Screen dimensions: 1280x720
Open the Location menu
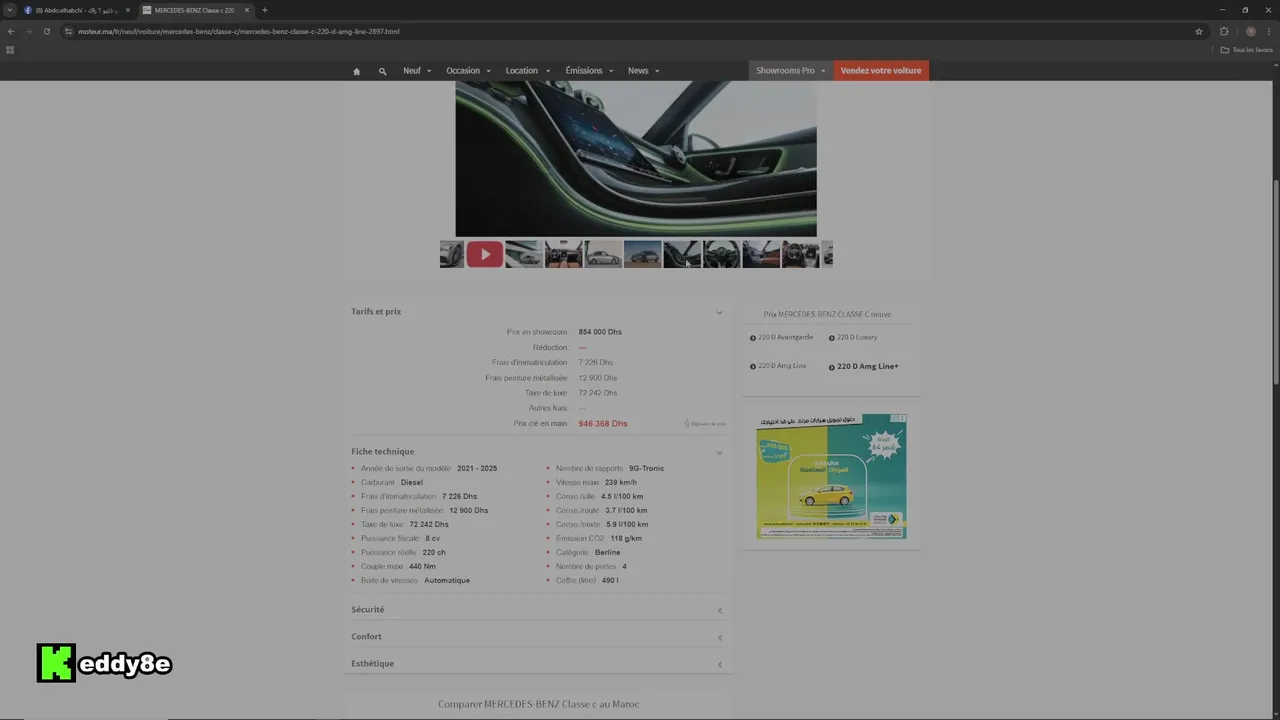527,71
